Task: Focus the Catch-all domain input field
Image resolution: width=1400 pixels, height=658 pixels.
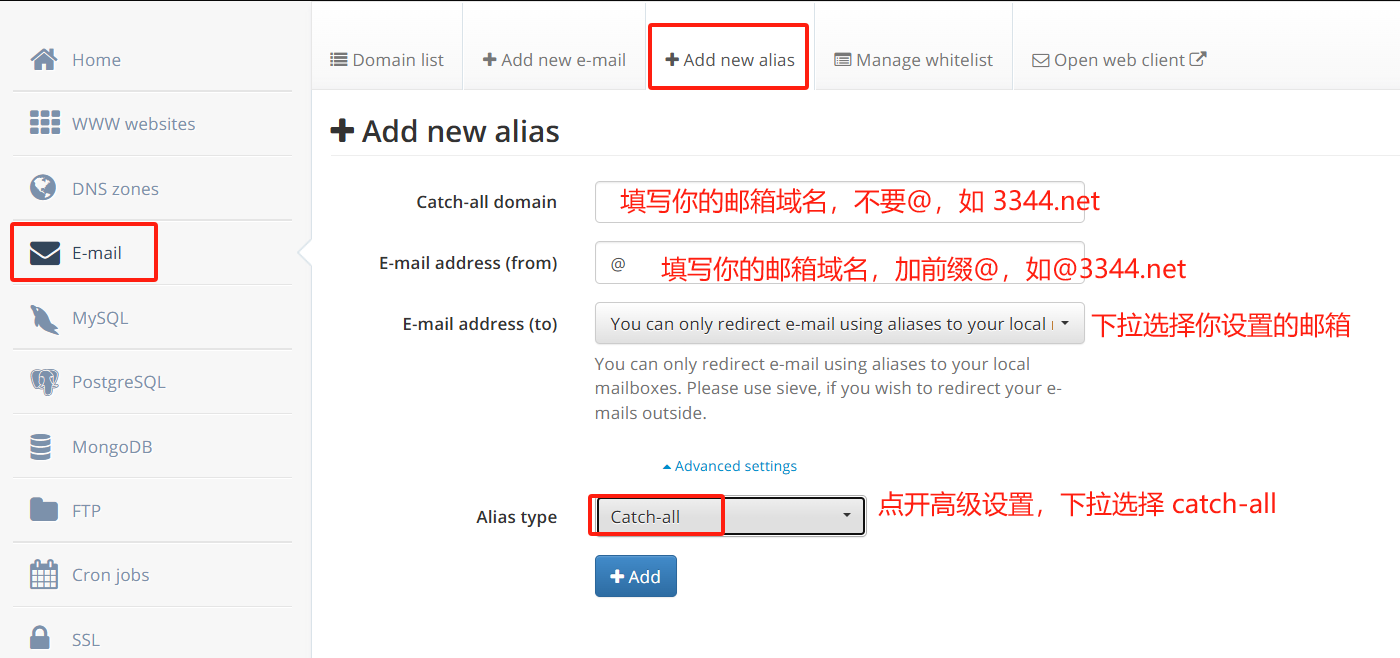Action: (839, 201)
